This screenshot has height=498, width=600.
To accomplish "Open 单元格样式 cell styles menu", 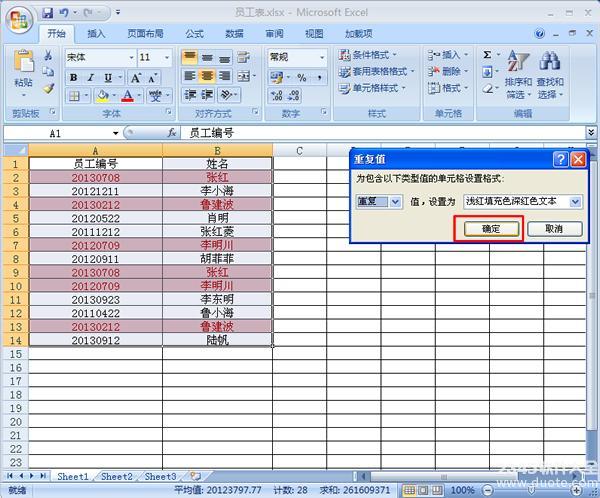I will point(372,88).
